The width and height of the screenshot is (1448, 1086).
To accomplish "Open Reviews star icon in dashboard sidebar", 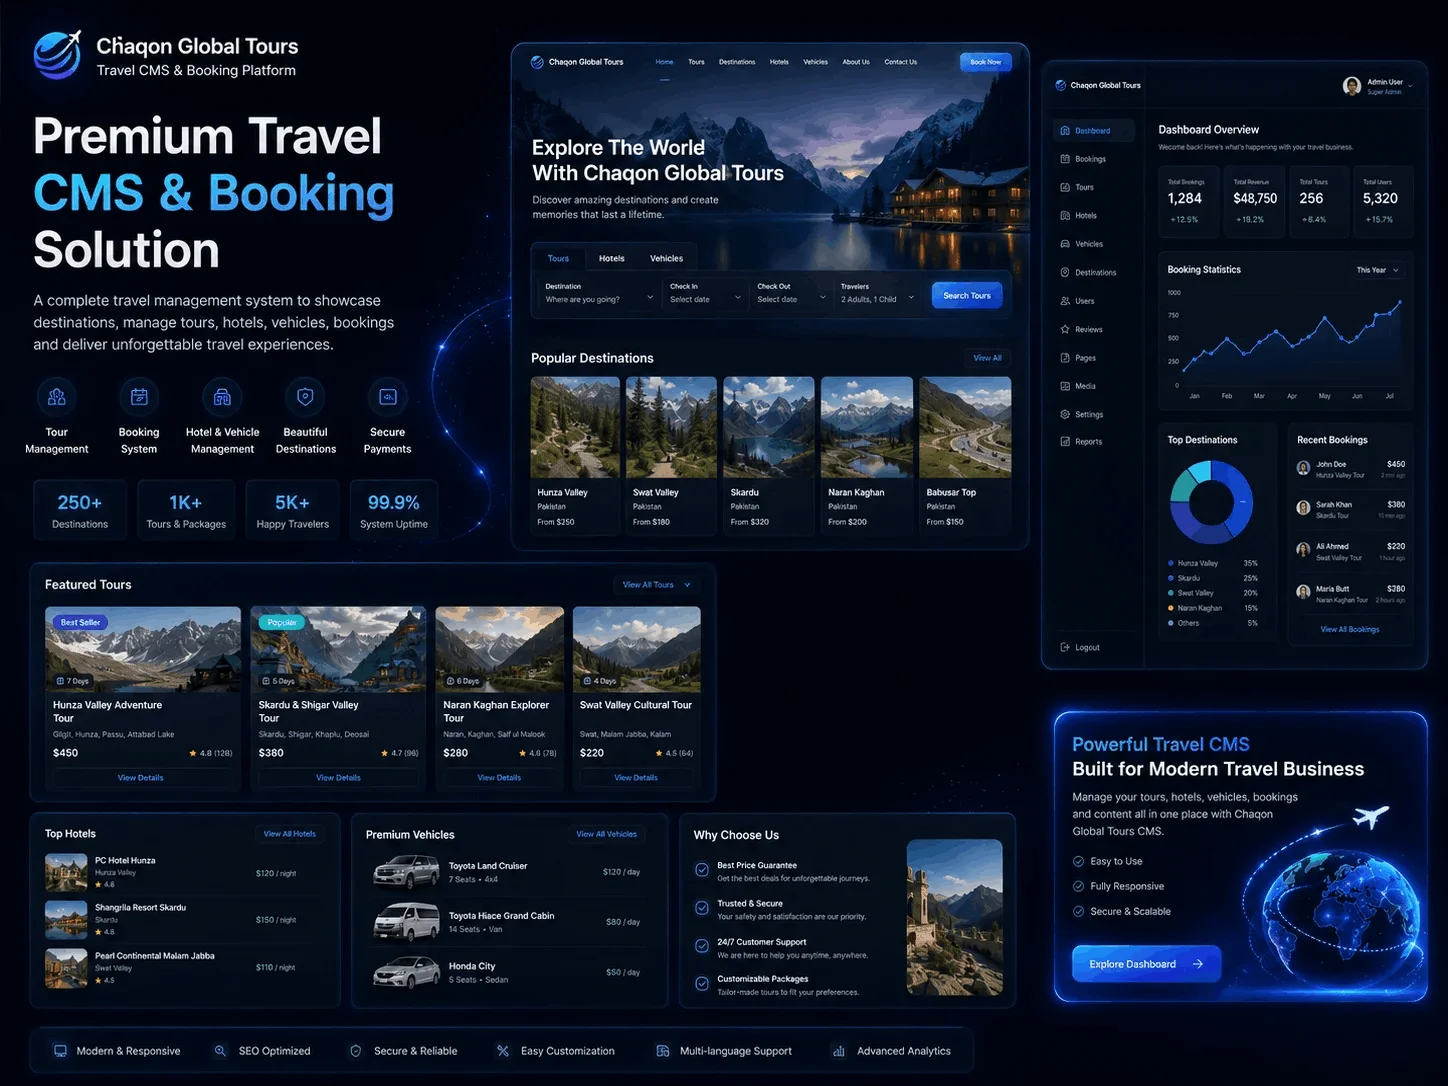I will 1065,329.
